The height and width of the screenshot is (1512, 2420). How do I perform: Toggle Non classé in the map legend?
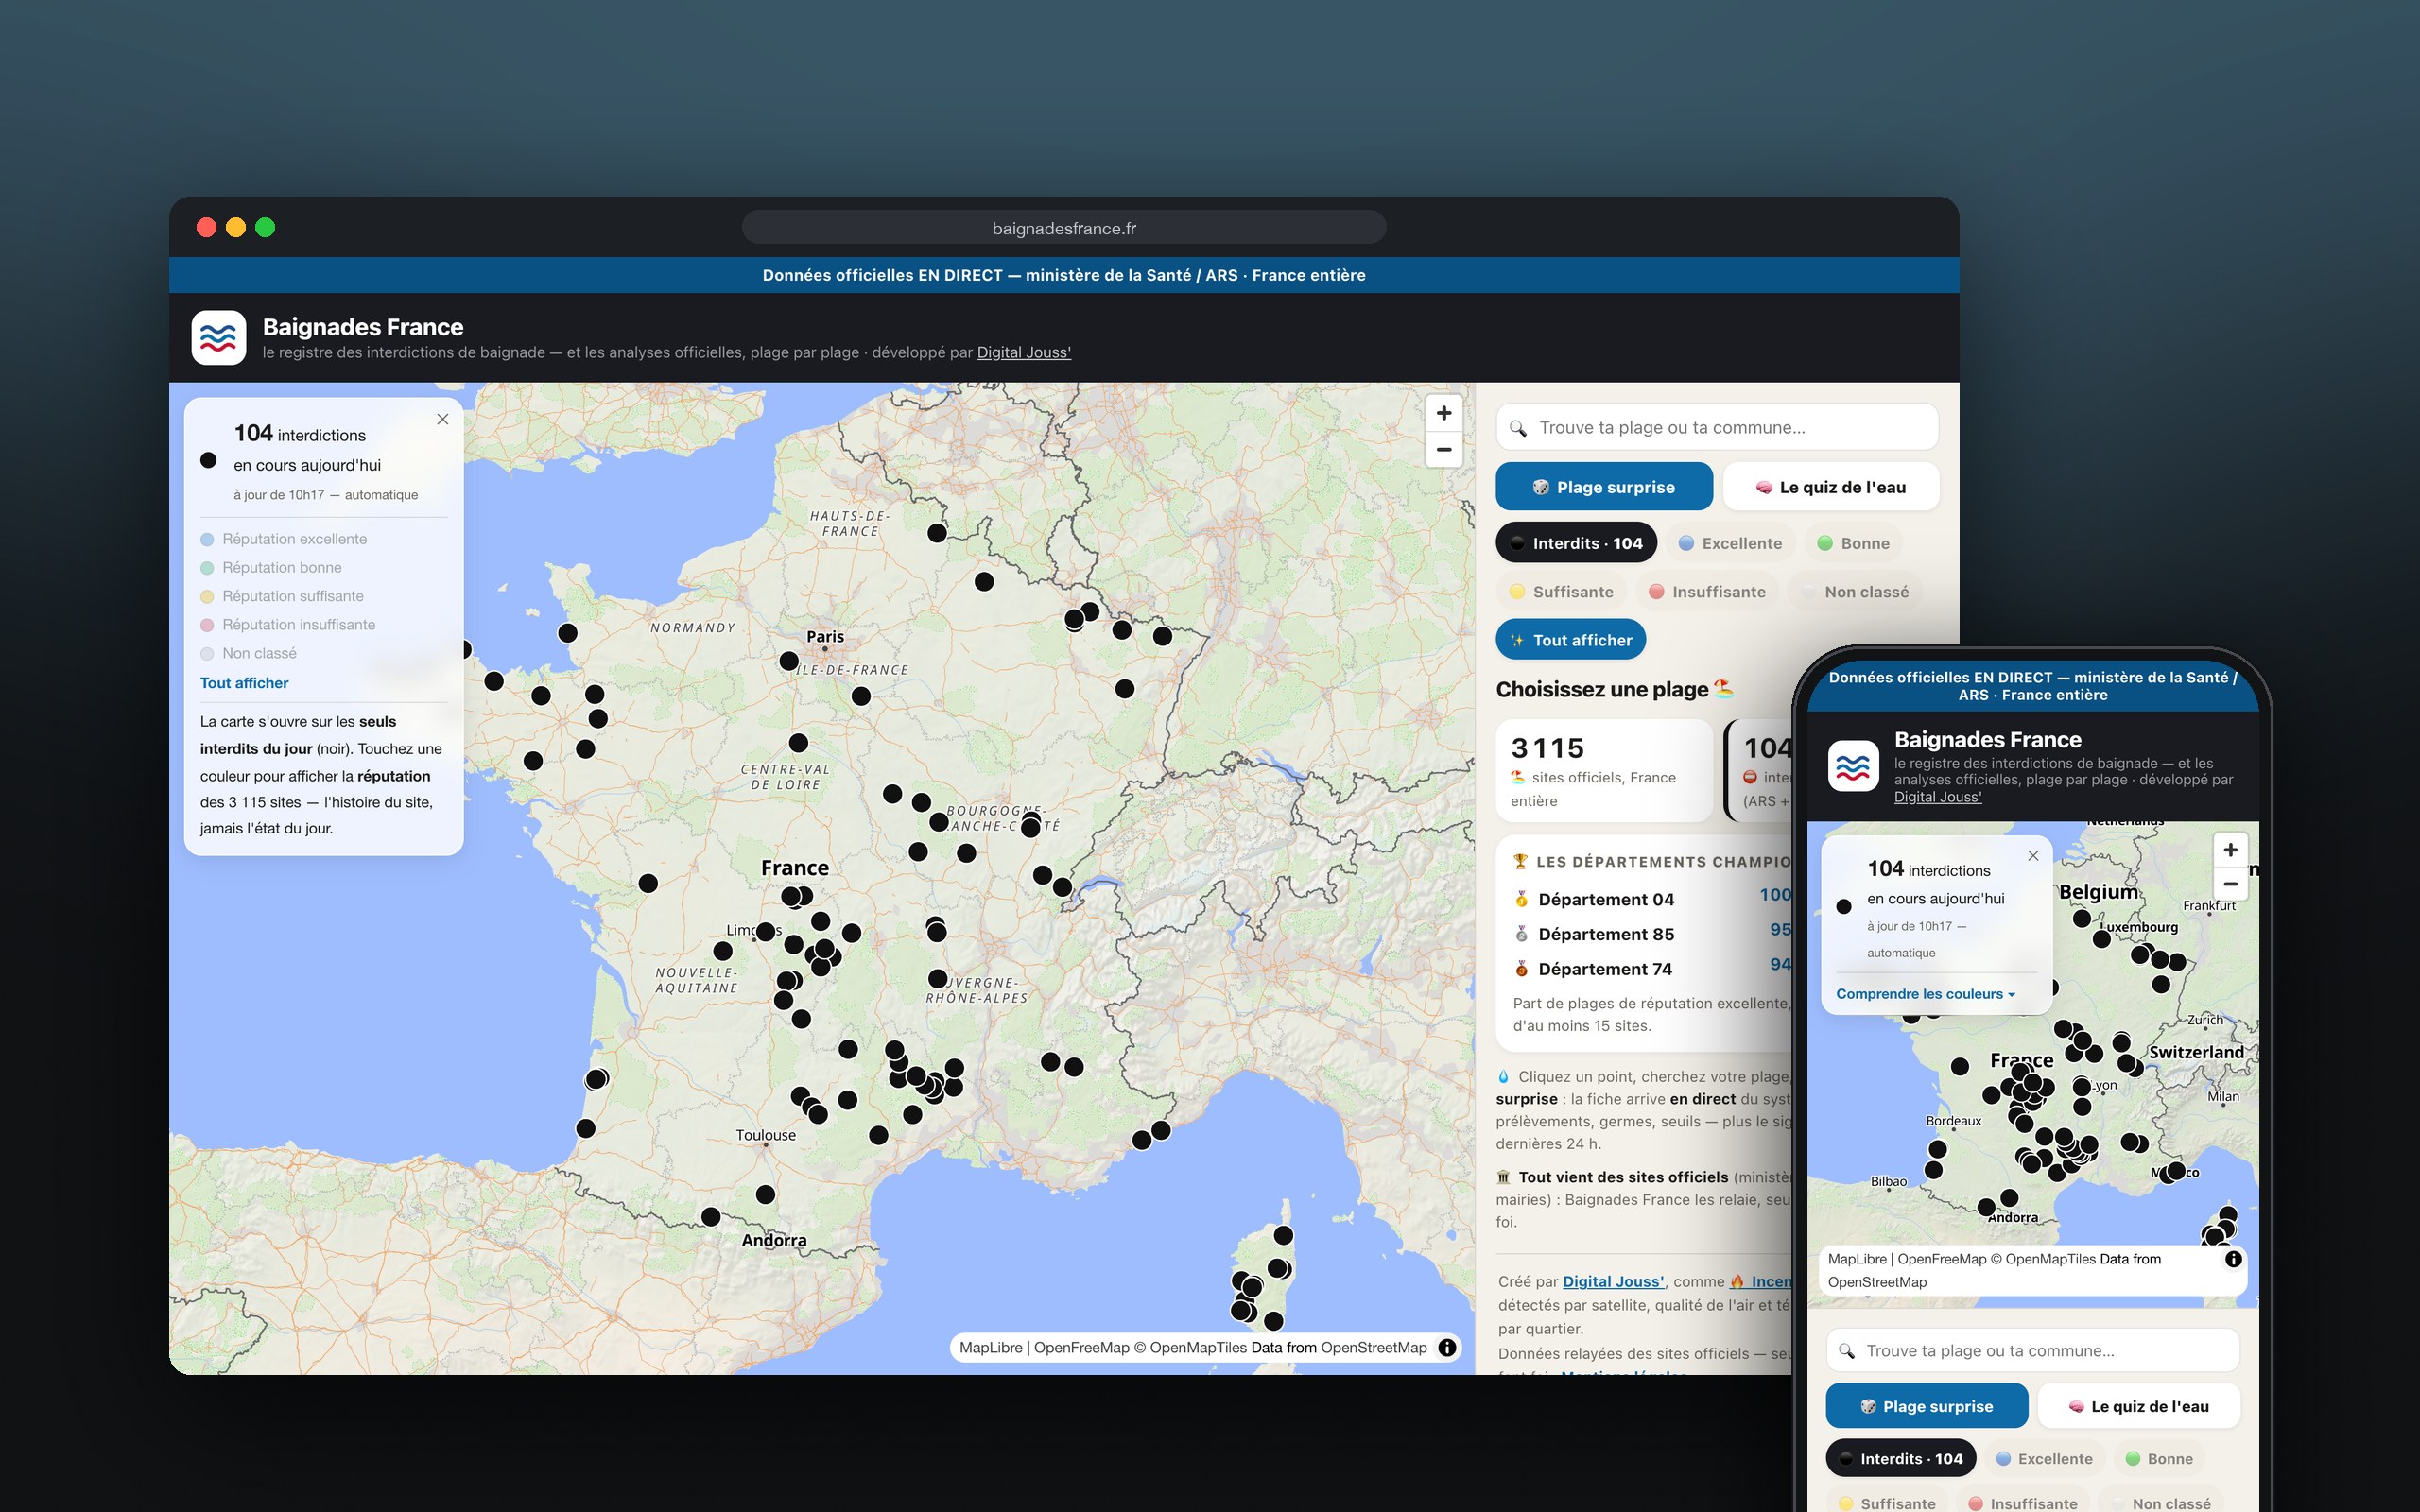pyautogui.click(x=248, y=653)
